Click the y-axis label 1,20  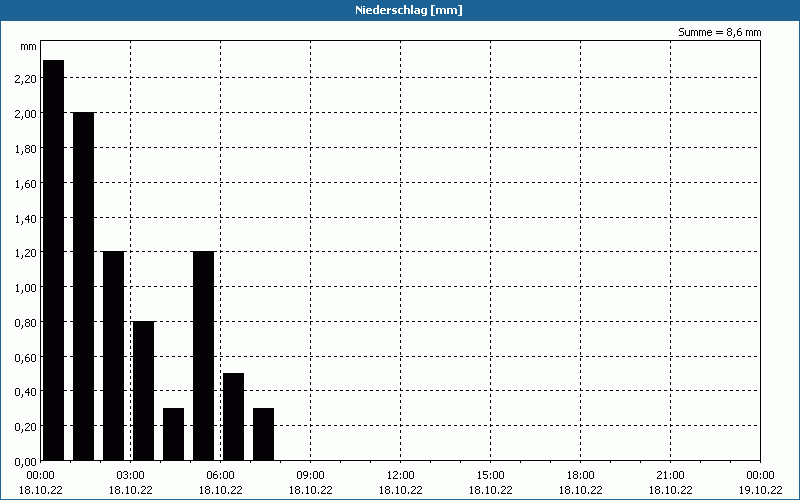coord(26,253)
